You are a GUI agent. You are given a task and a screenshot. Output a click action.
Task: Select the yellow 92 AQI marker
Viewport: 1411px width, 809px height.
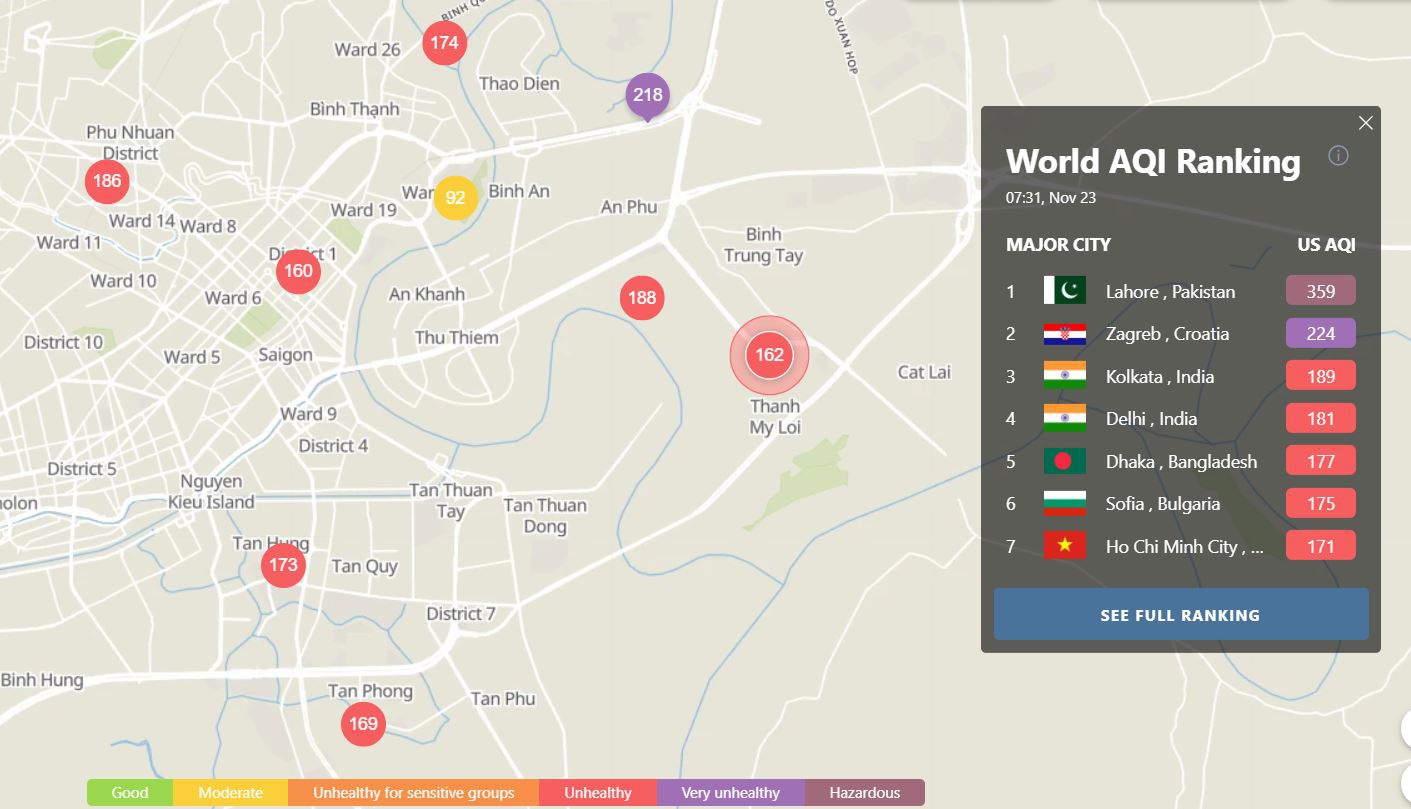[x=455, y=197]
